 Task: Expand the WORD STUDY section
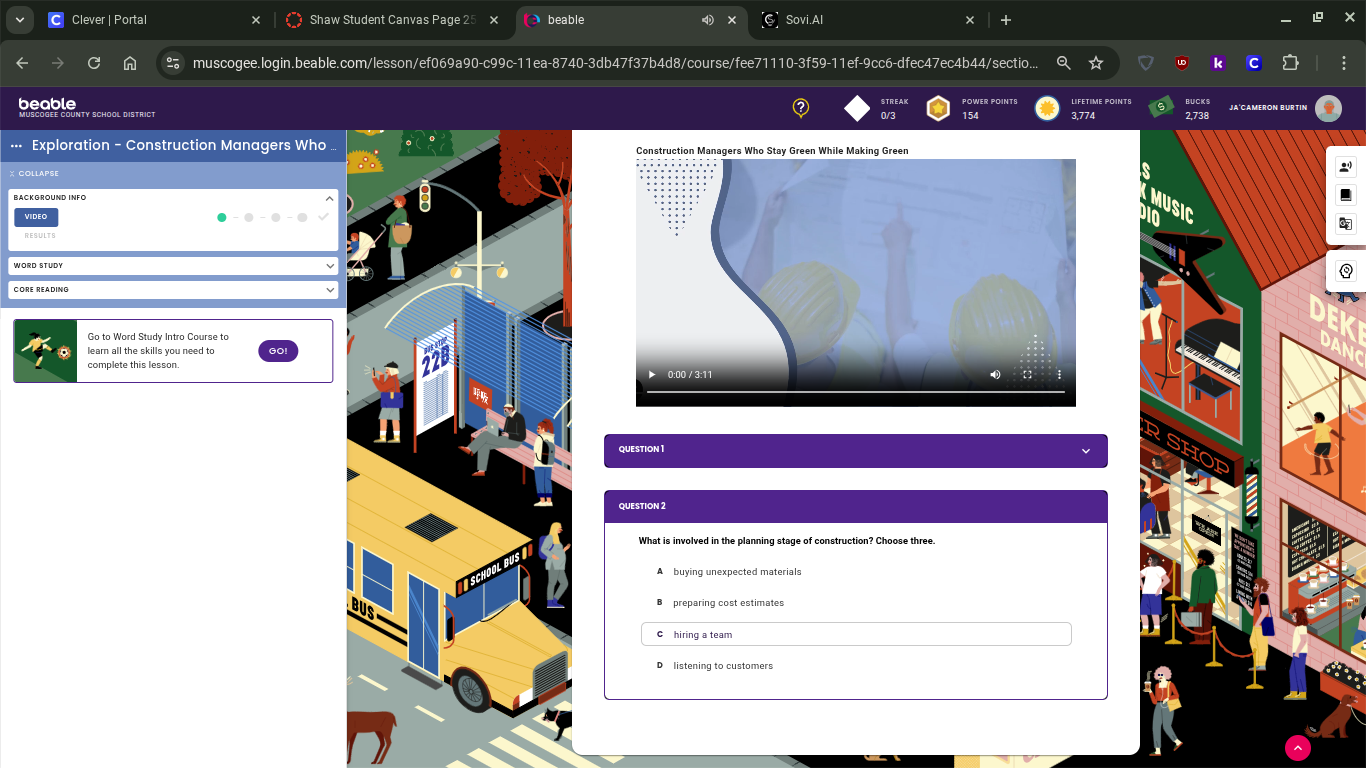[x=172, y=265]
